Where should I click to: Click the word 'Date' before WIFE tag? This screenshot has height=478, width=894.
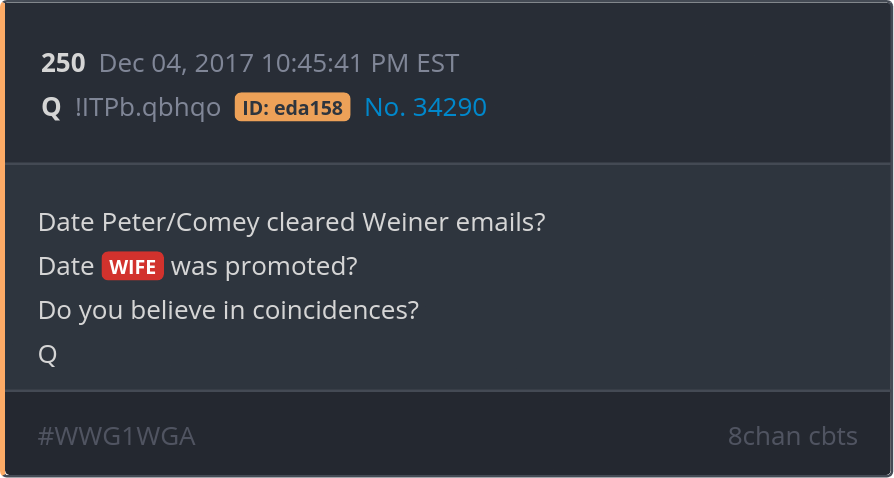click(x=66, y=267)
